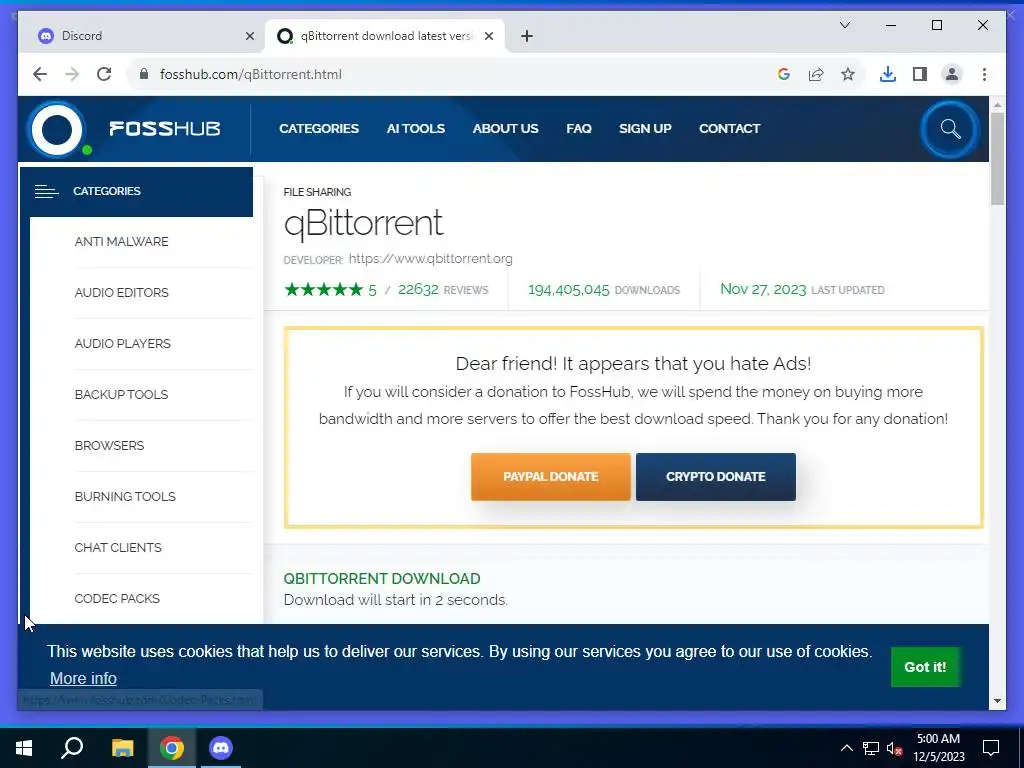Open the notification center icon

[991, 748]
